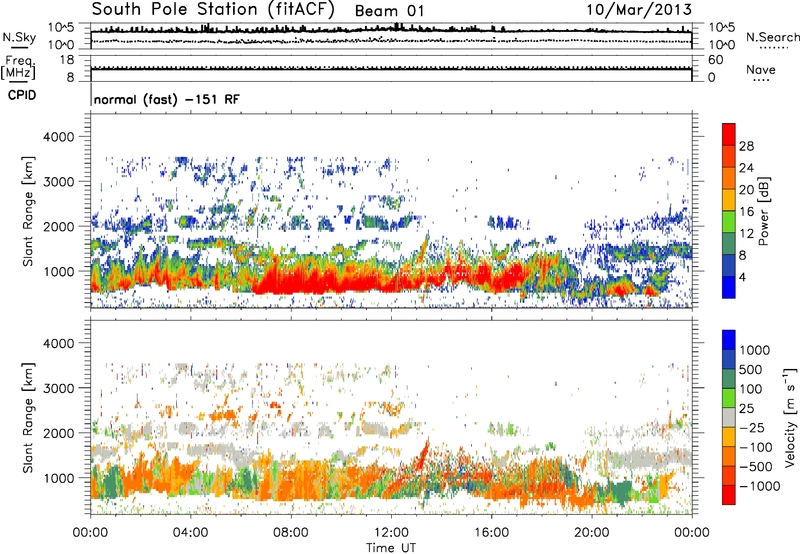This screenshot has height=554, width=800.
Task: Click the -500 label on velocity color bar
Action: click(x=756, y=466)
